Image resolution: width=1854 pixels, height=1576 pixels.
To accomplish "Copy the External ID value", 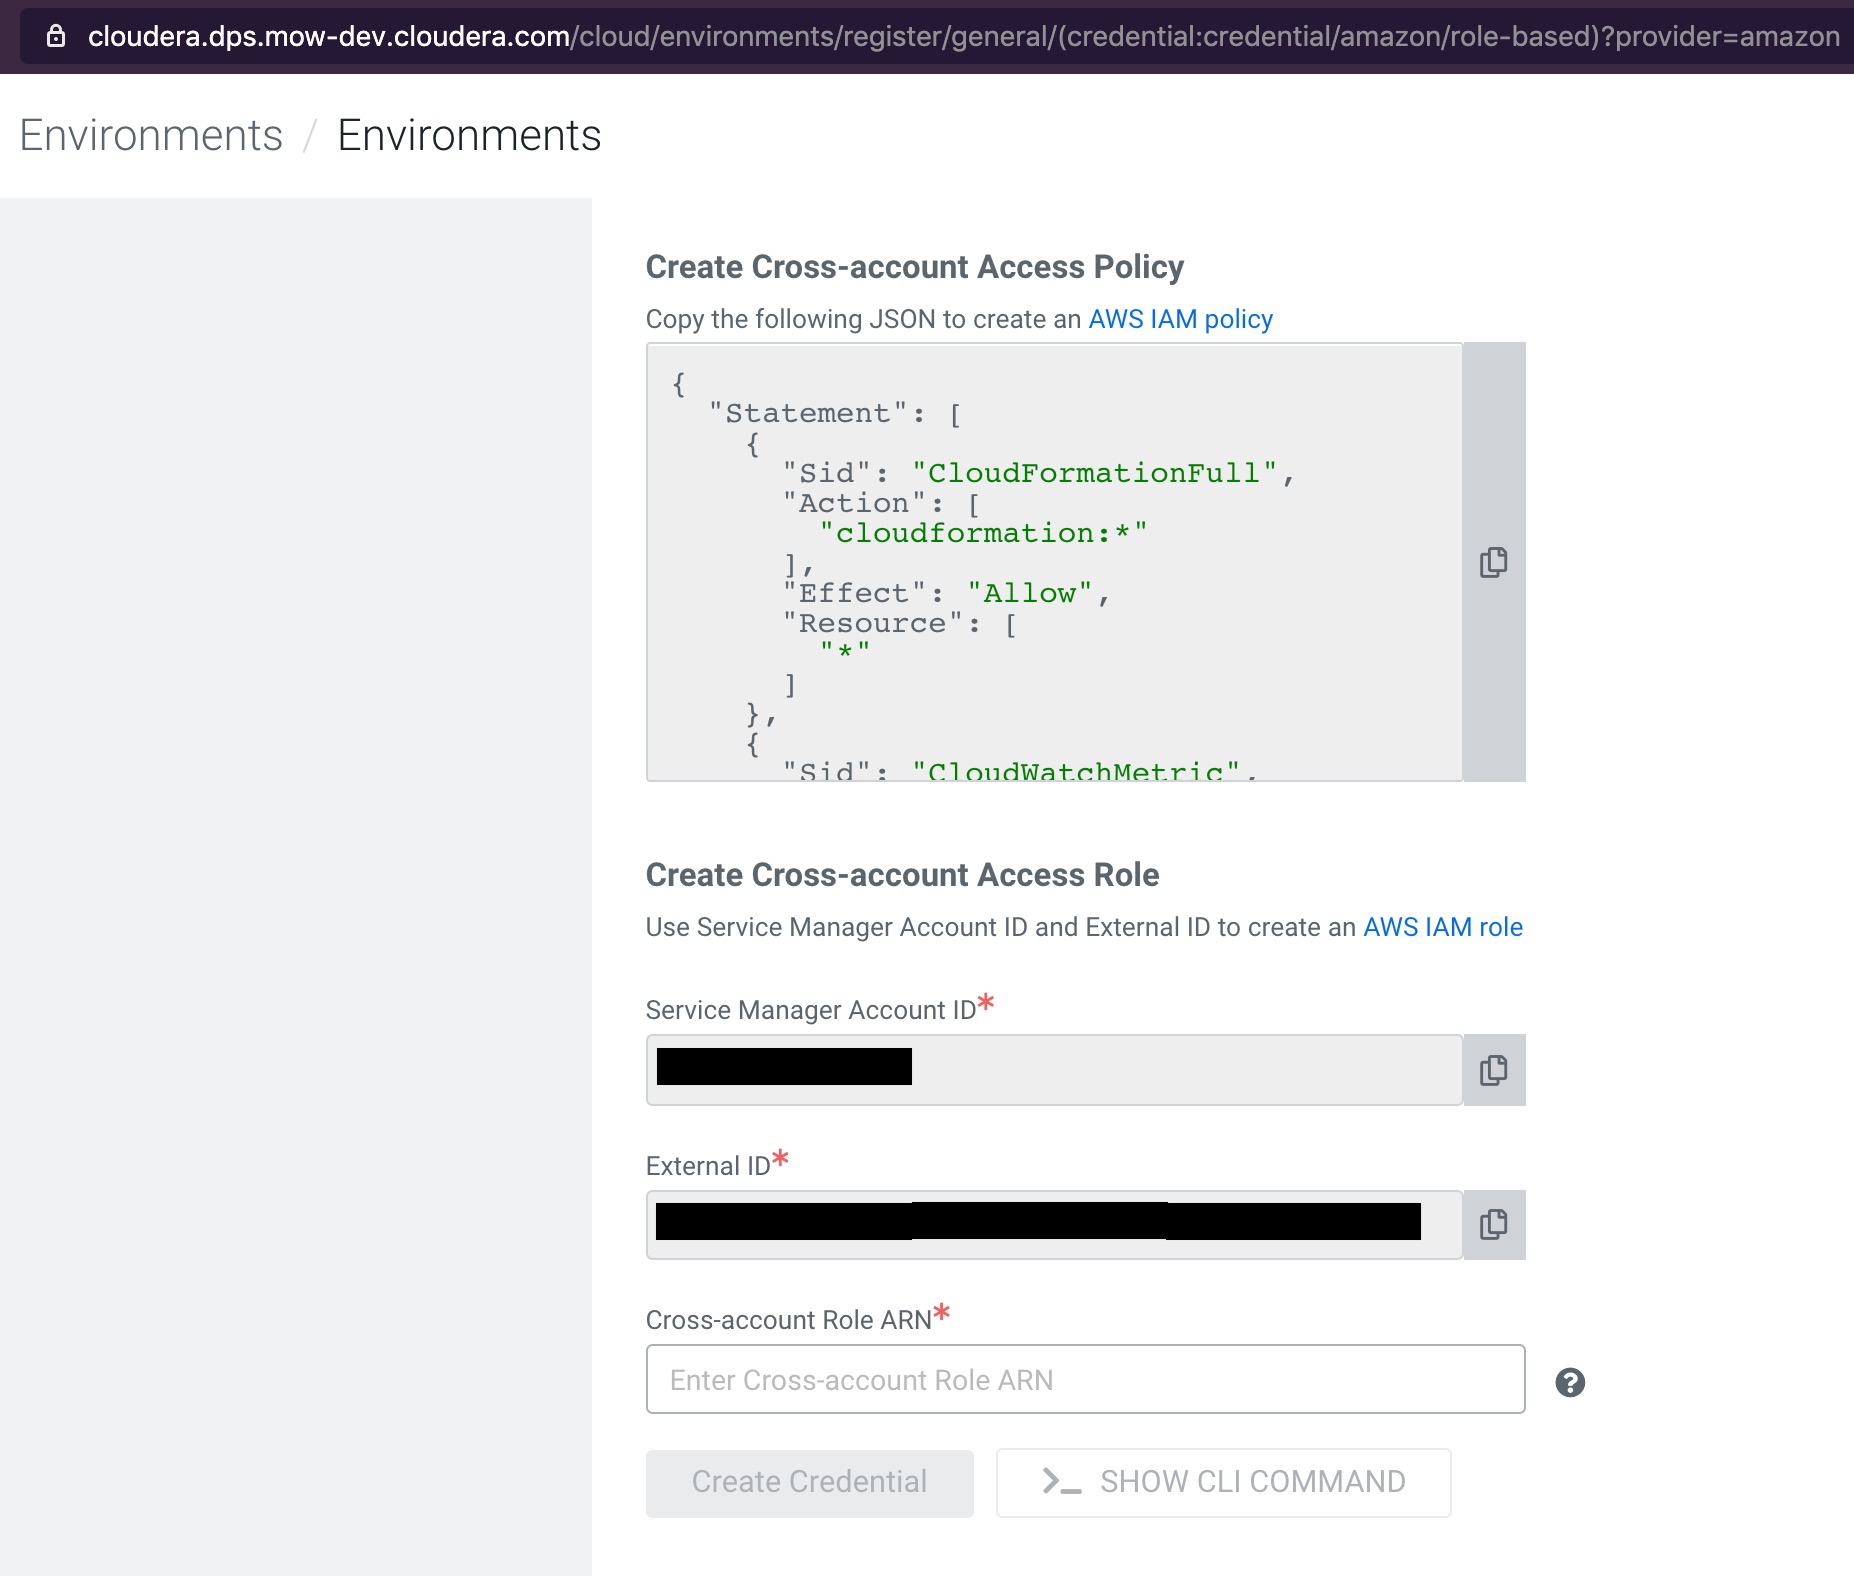I will click(x=1493, y=1224).
